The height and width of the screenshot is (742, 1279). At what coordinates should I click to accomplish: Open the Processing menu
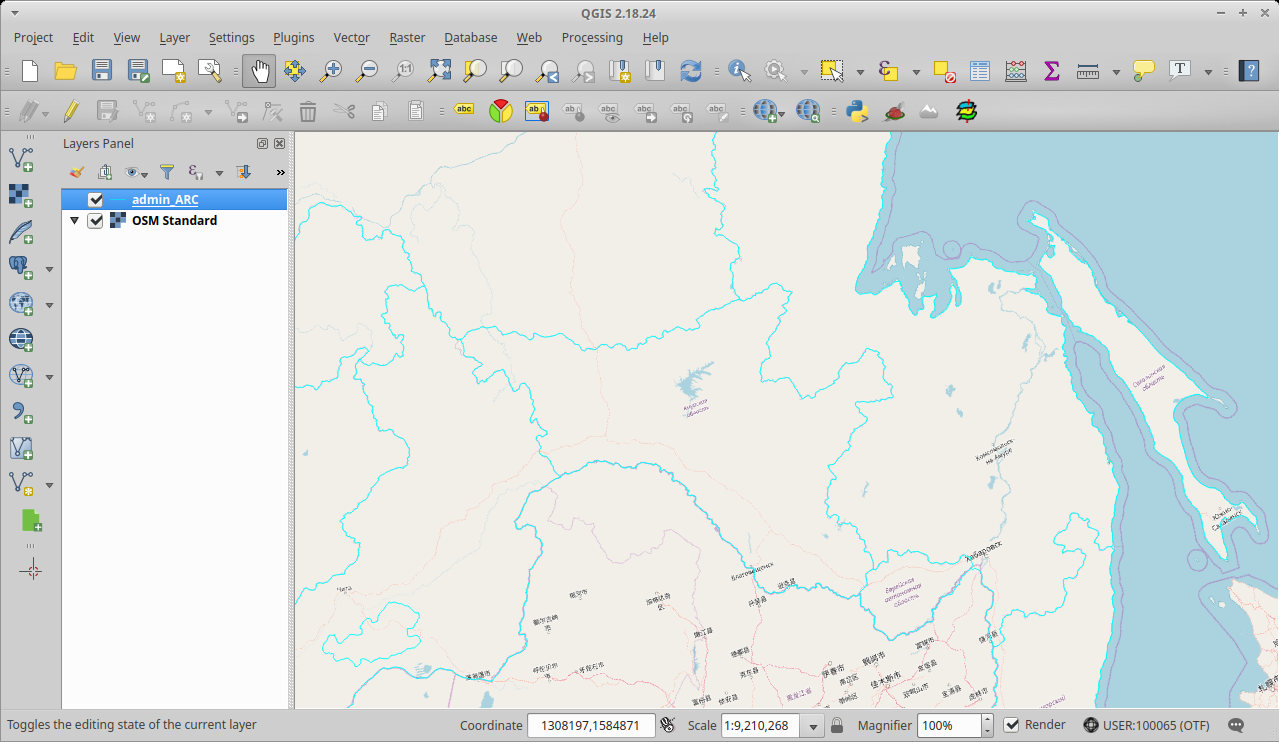click(592, 37)
